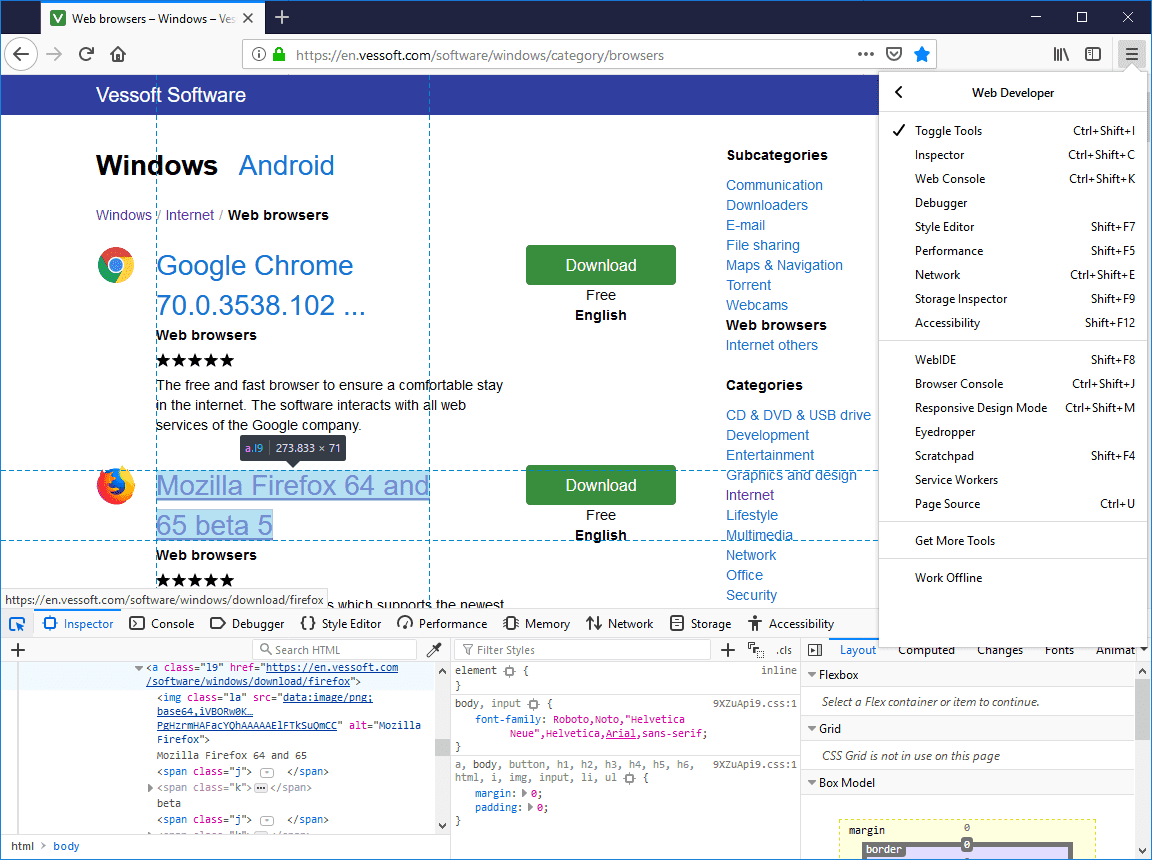Viewport: 1152px width, 860px height.
Task: Expand the span class="k" node
Action: tap(151, 788)
